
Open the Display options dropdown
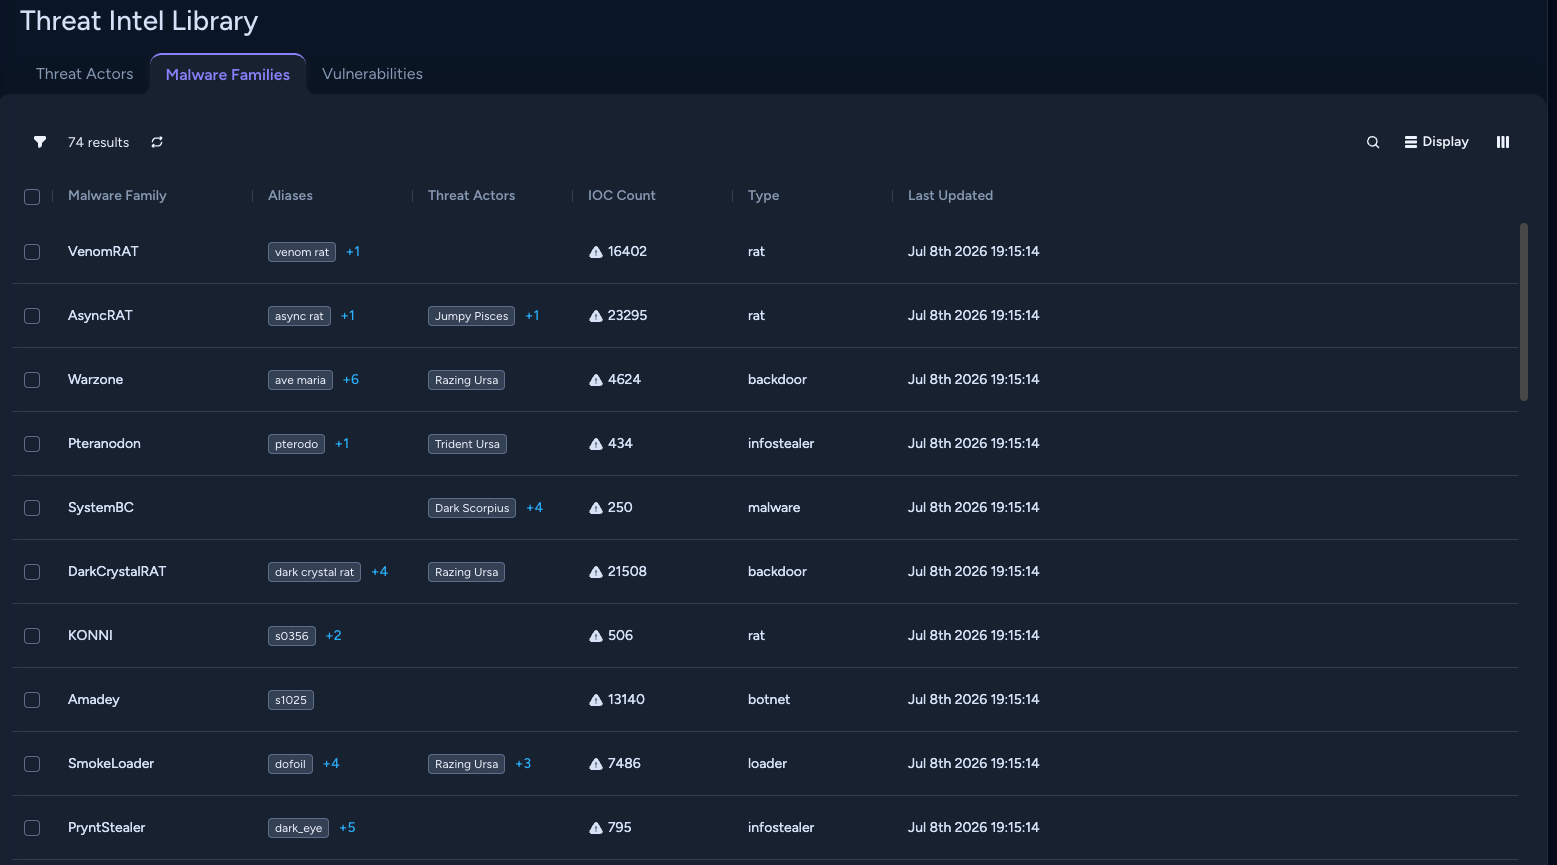tap(1436, 142)
